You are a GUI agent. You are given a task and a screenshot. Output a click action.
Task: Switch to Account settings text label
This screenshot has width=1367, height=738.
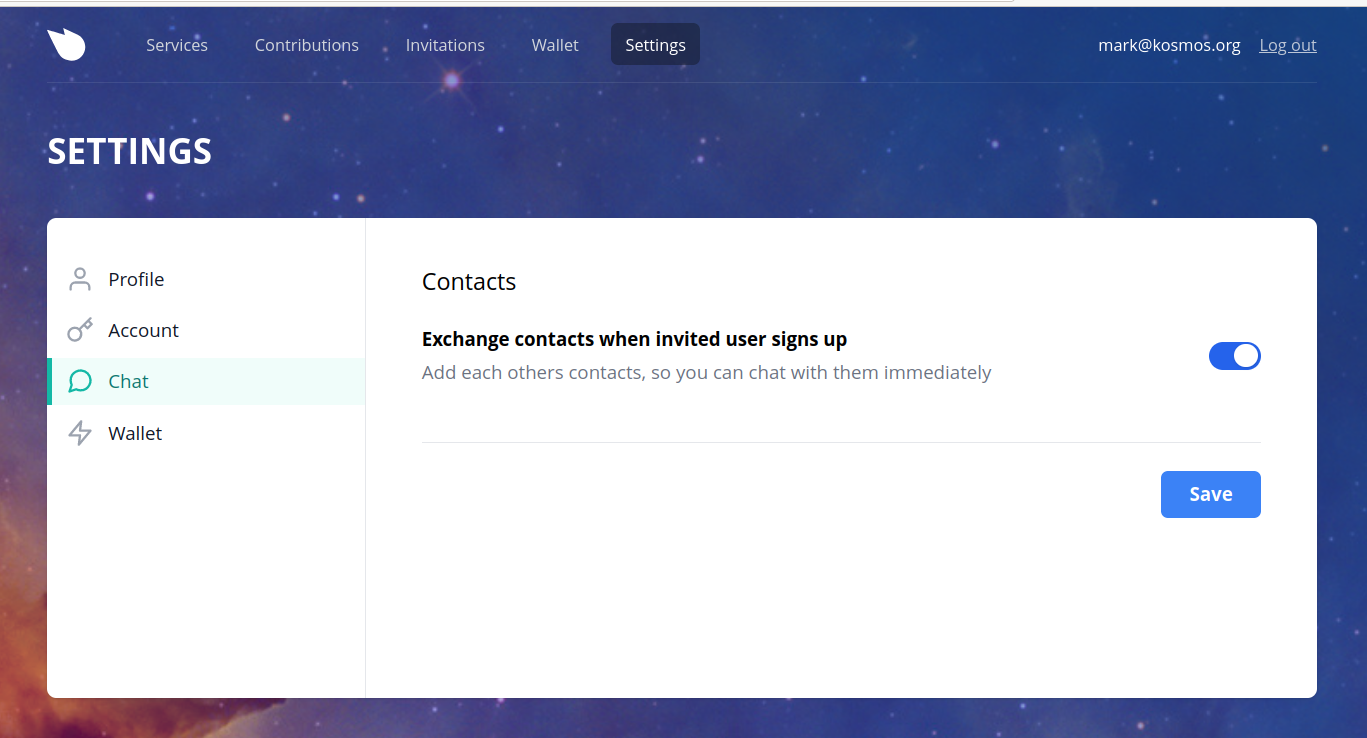(x=143, y=330)
